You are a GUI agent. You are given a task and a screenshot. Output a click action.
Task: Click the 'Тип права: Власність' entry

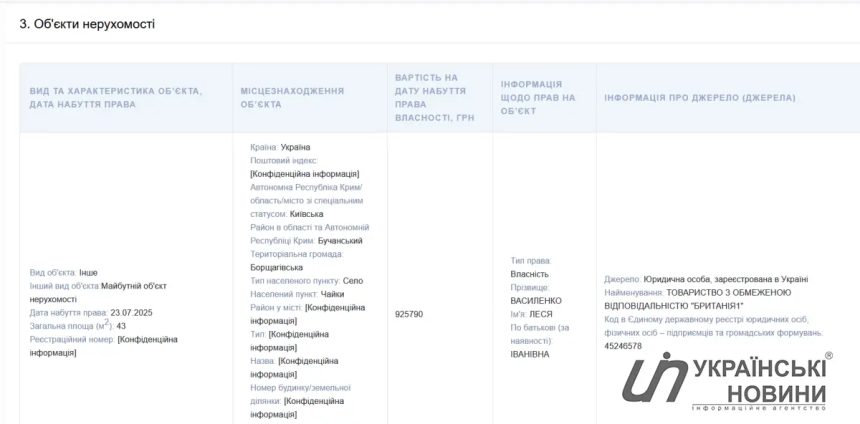[x=530, y=267]
